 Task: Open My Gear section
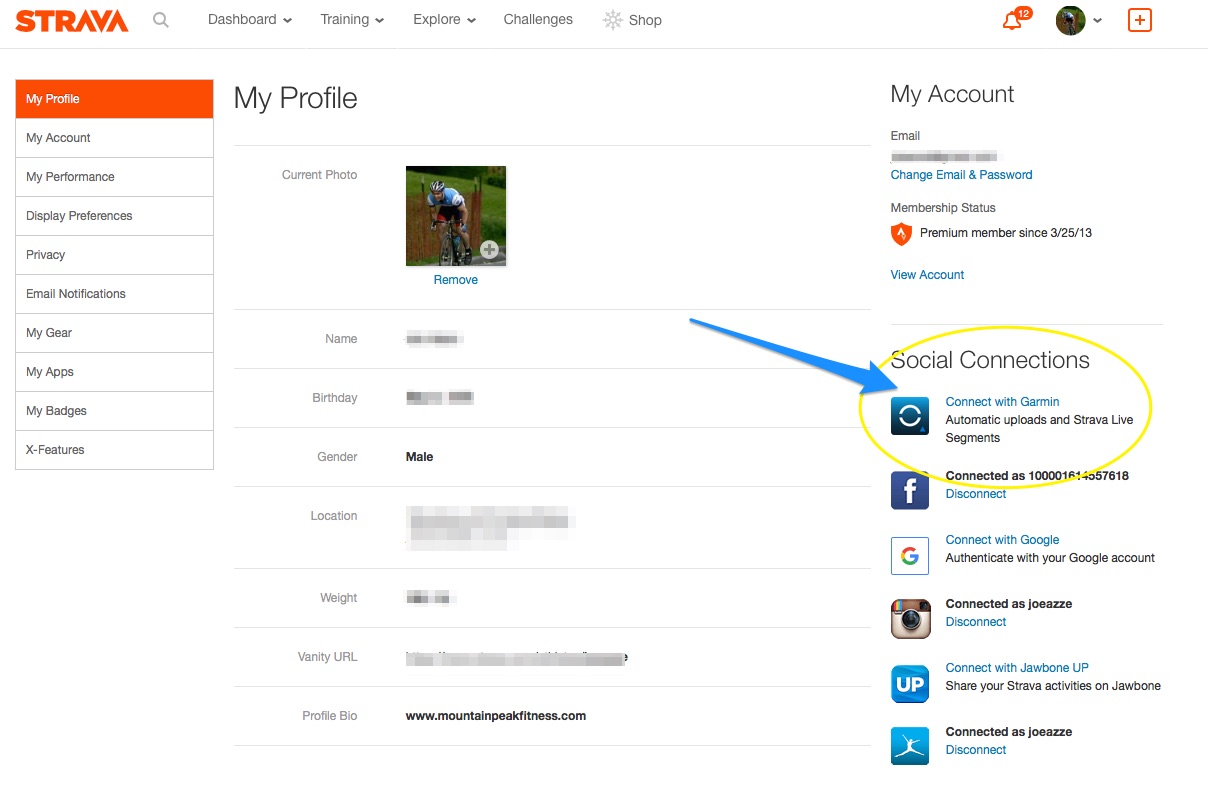click(114, 333)
